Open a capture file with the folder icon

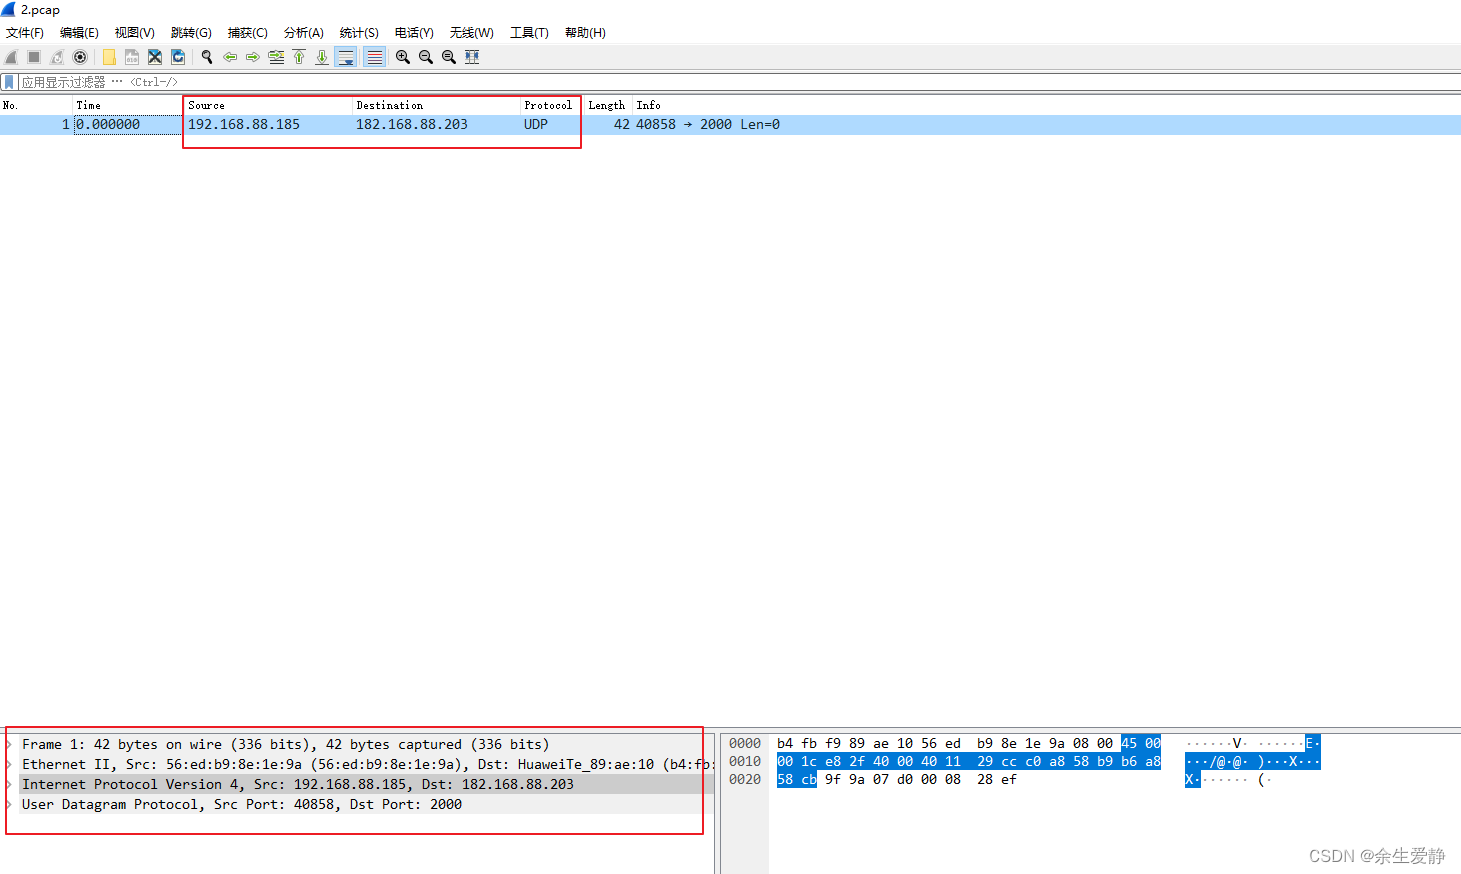[x=109, y=57]
